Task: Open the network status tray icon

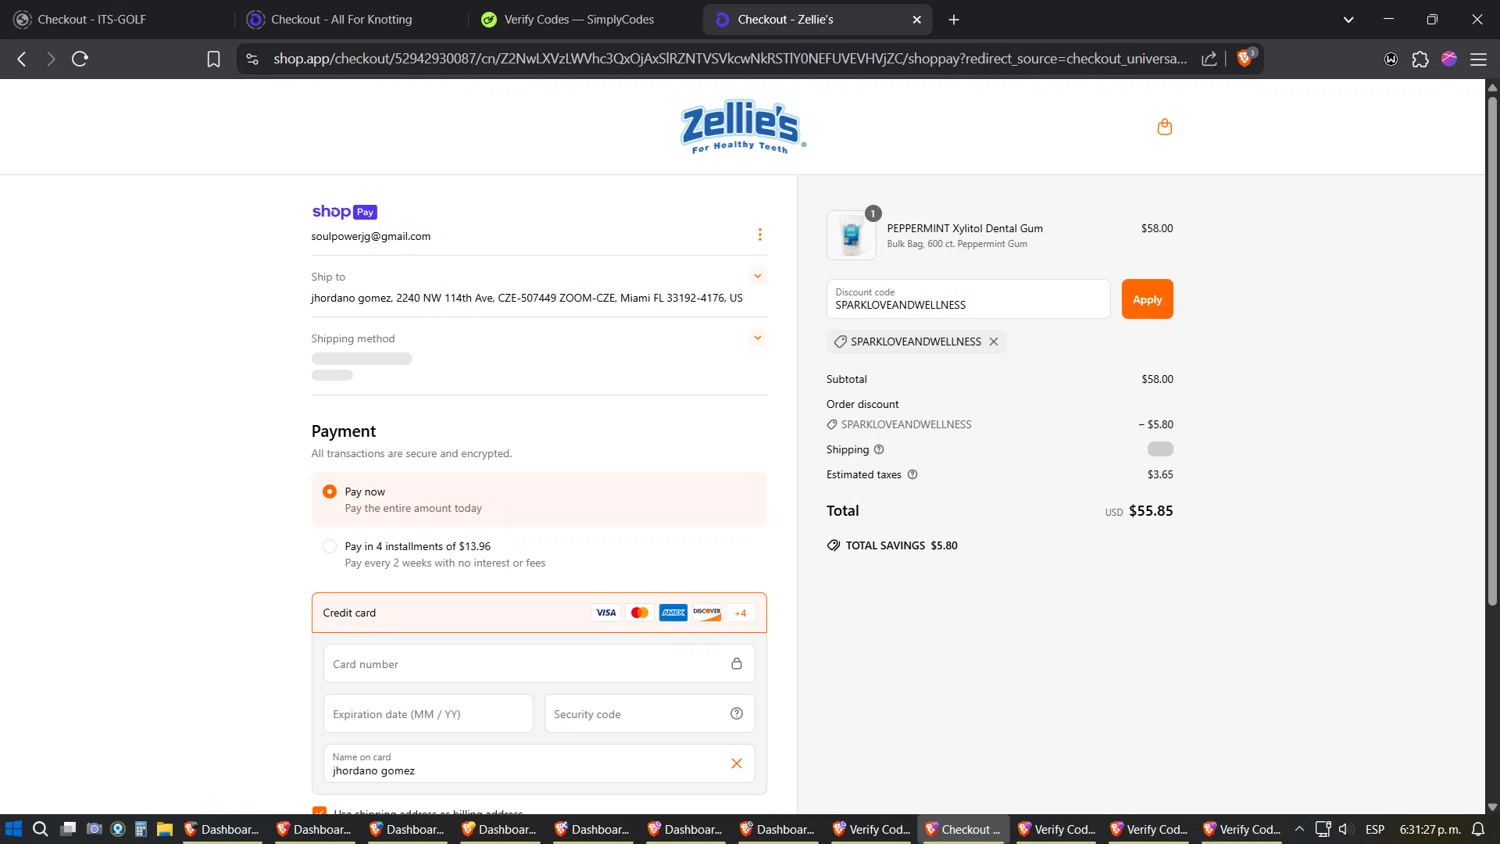Action: point(1322,829)
